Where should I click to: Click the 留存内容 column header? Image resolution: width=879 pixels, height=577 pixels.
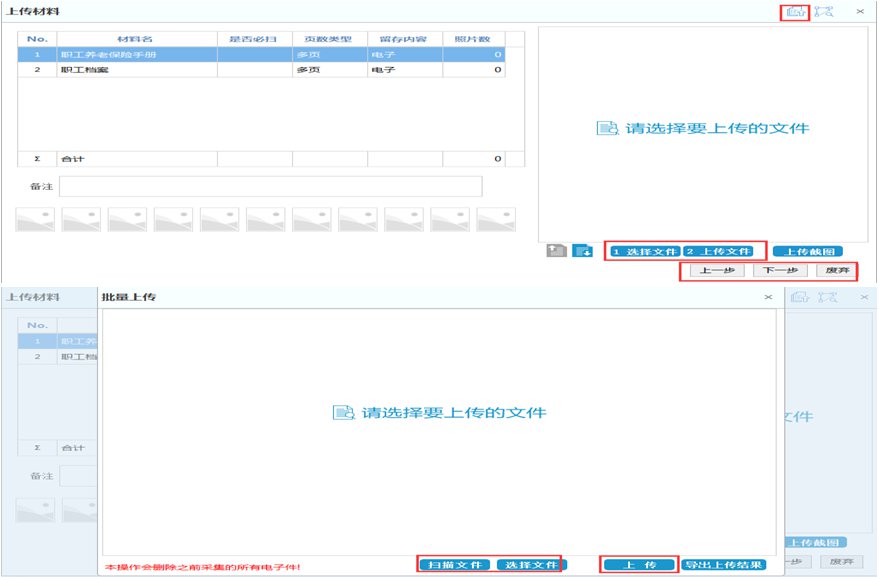tap(405, 39)
